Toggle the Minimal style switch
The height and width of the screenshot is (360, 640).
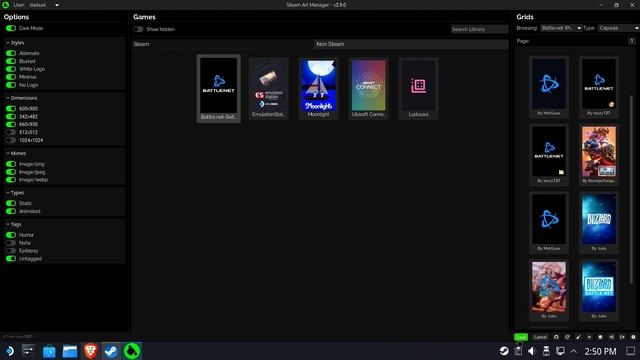point(11,77)
